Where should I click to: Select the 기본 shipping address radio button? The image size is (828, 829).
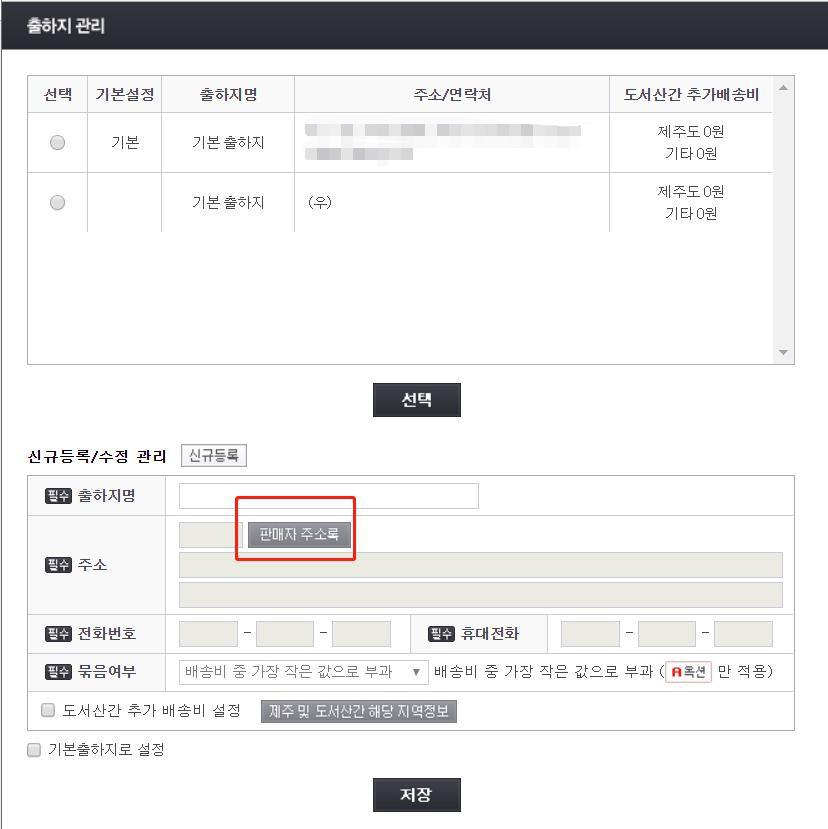click(57, 142)
